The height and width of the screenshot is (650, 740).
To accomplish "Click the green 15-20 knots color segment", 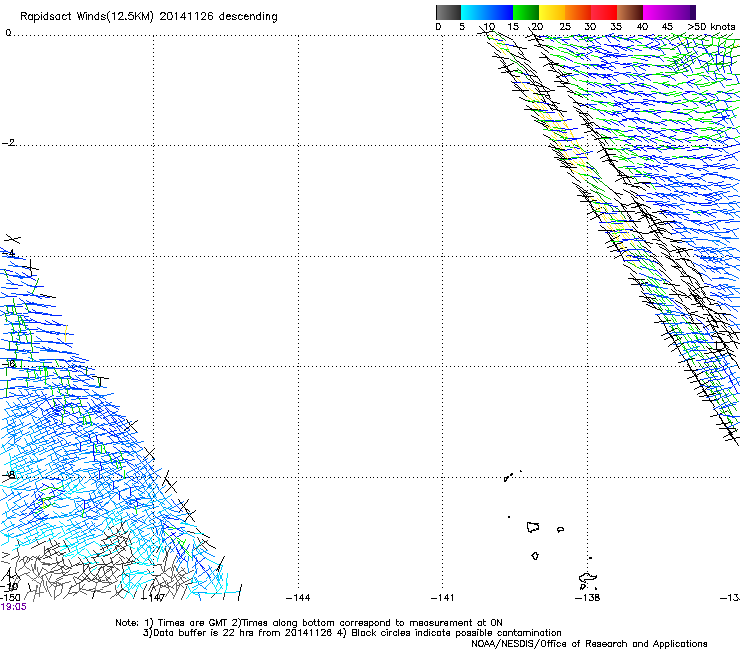I will click(526, 12).
